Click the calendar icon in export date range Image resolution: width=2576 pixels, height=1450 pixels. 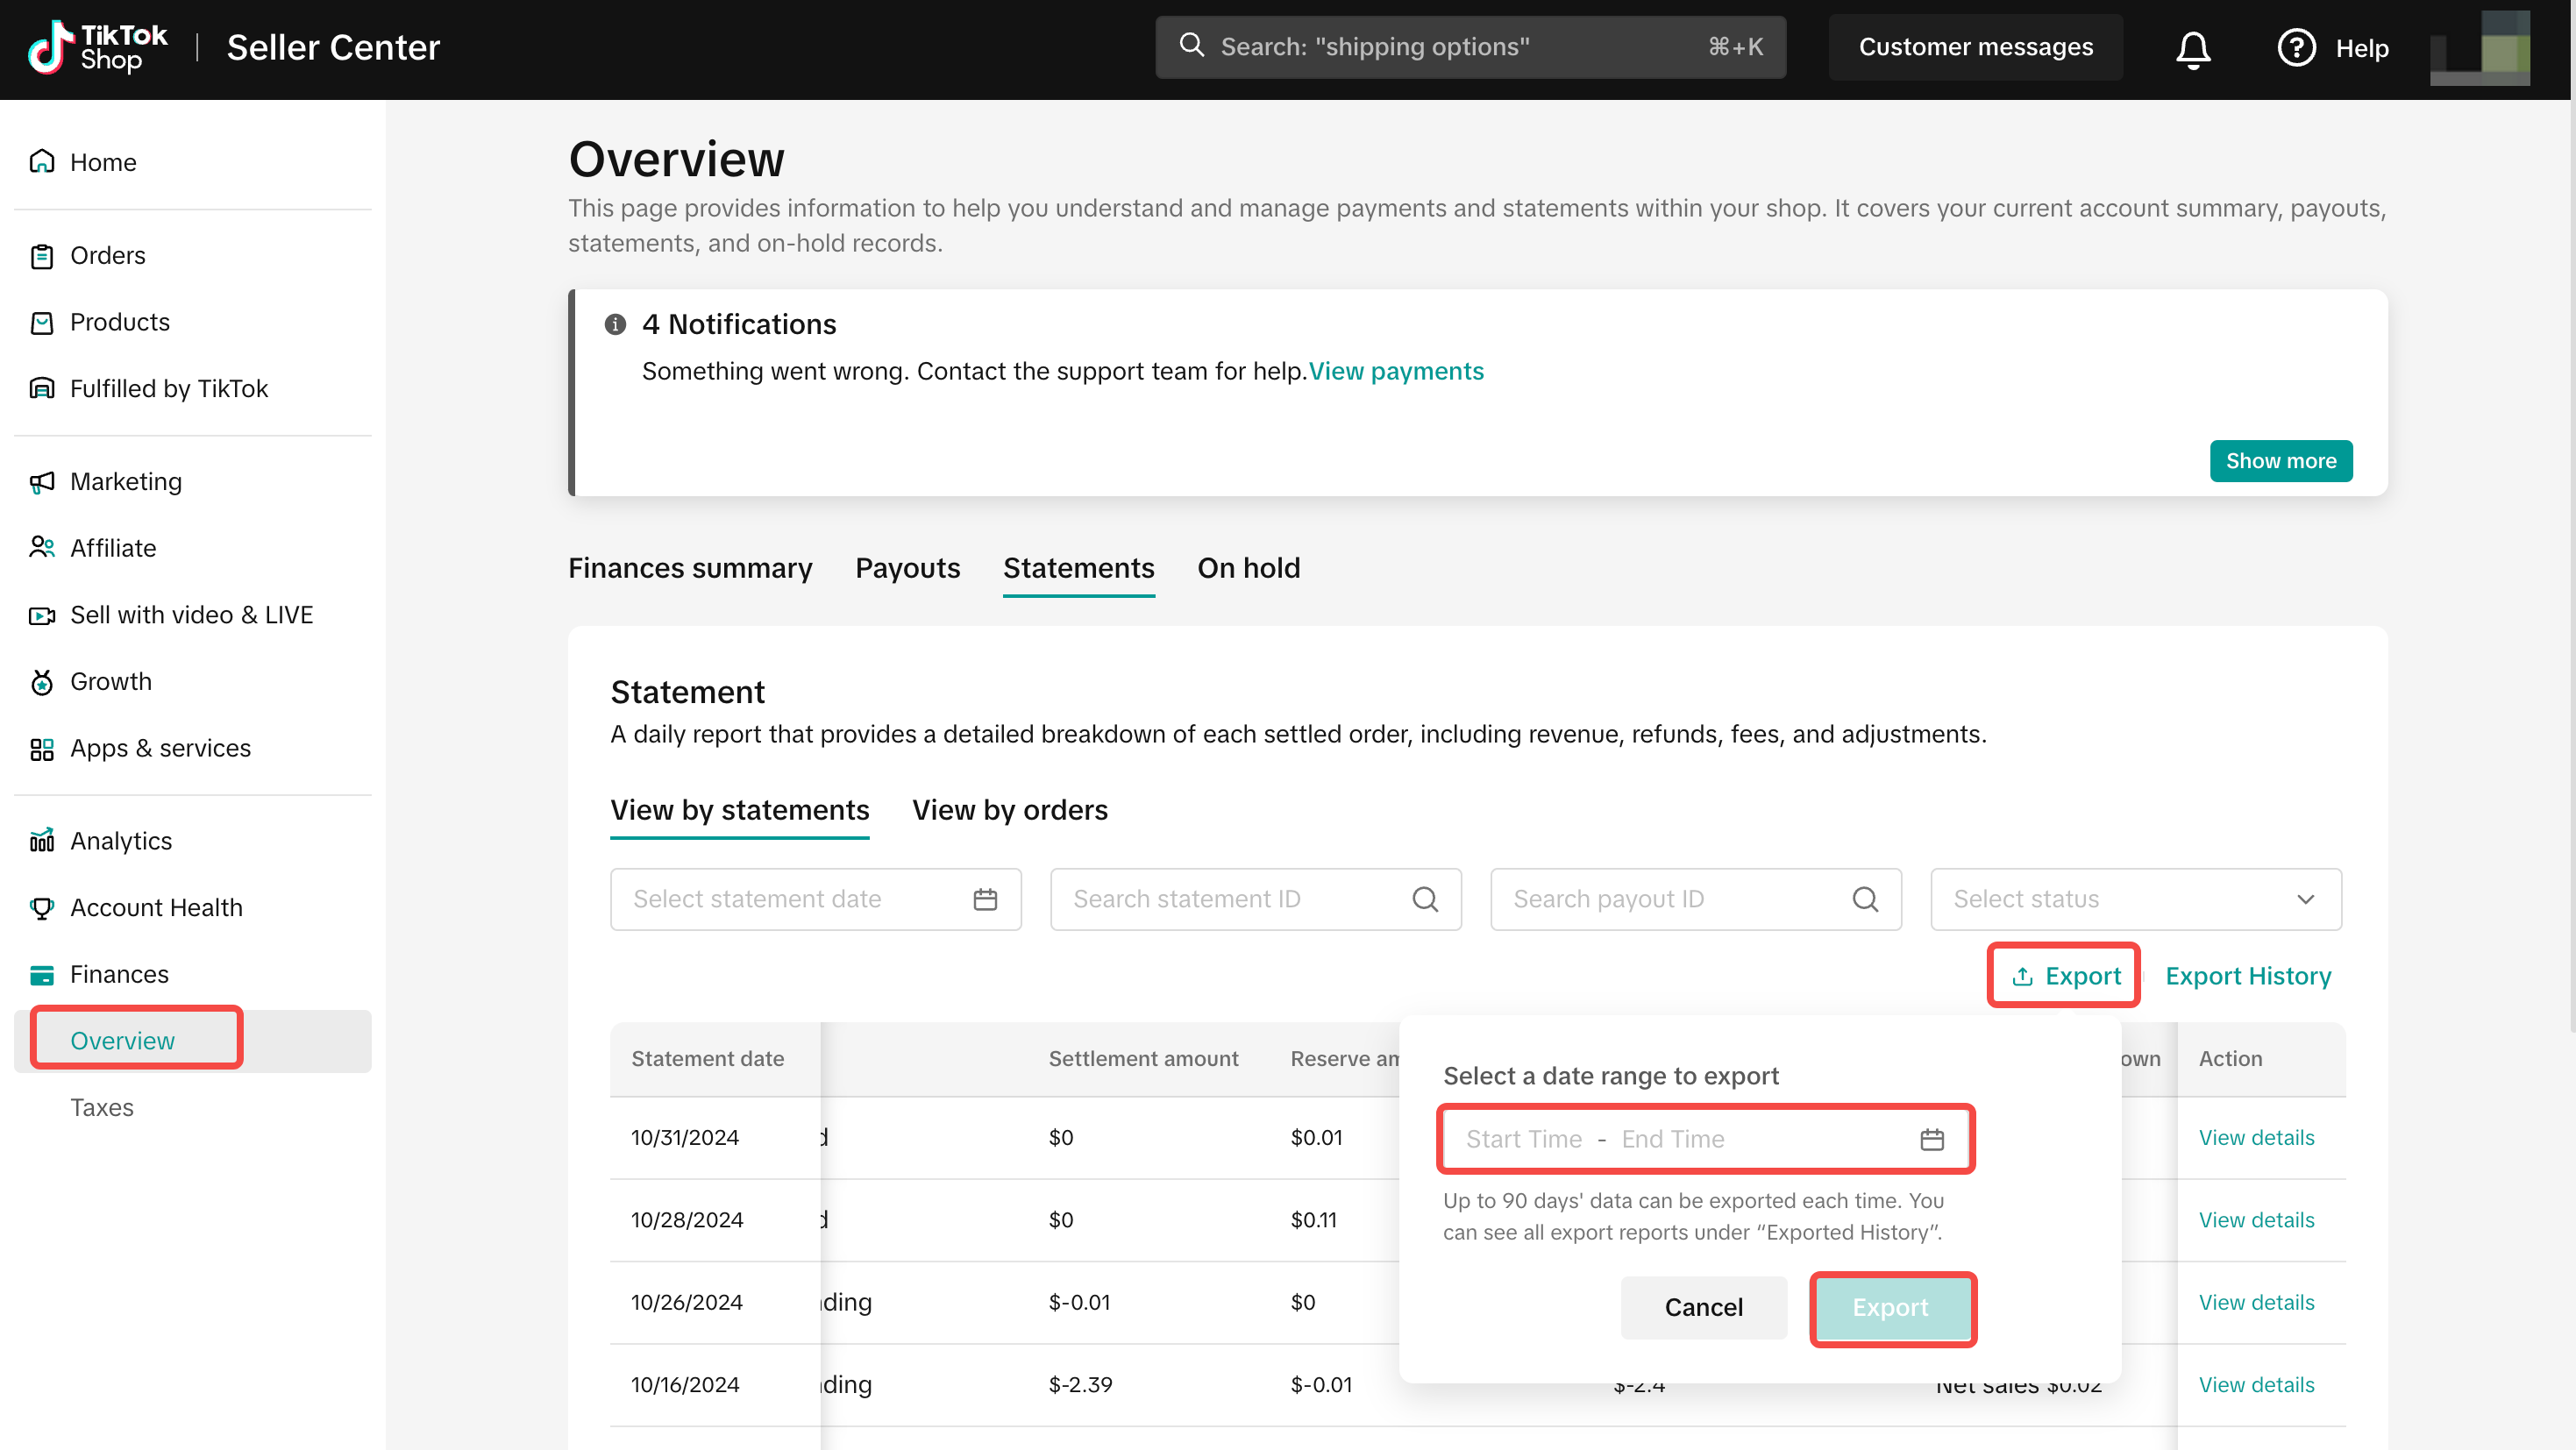pyautogui.click(x=1932, y=1139)
